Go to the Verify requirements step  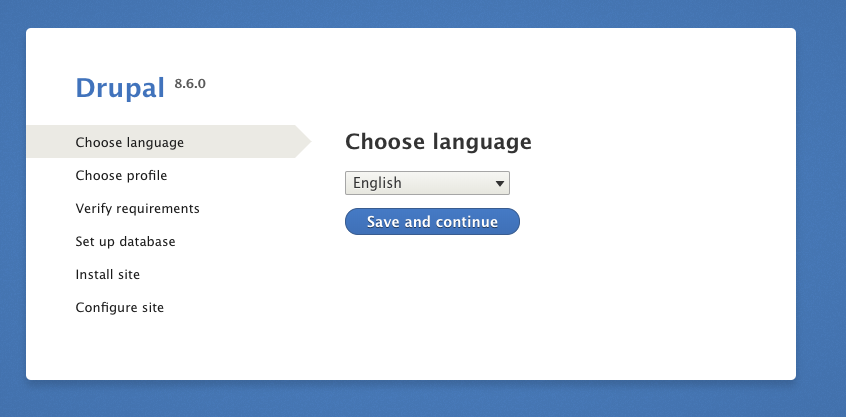138,208
